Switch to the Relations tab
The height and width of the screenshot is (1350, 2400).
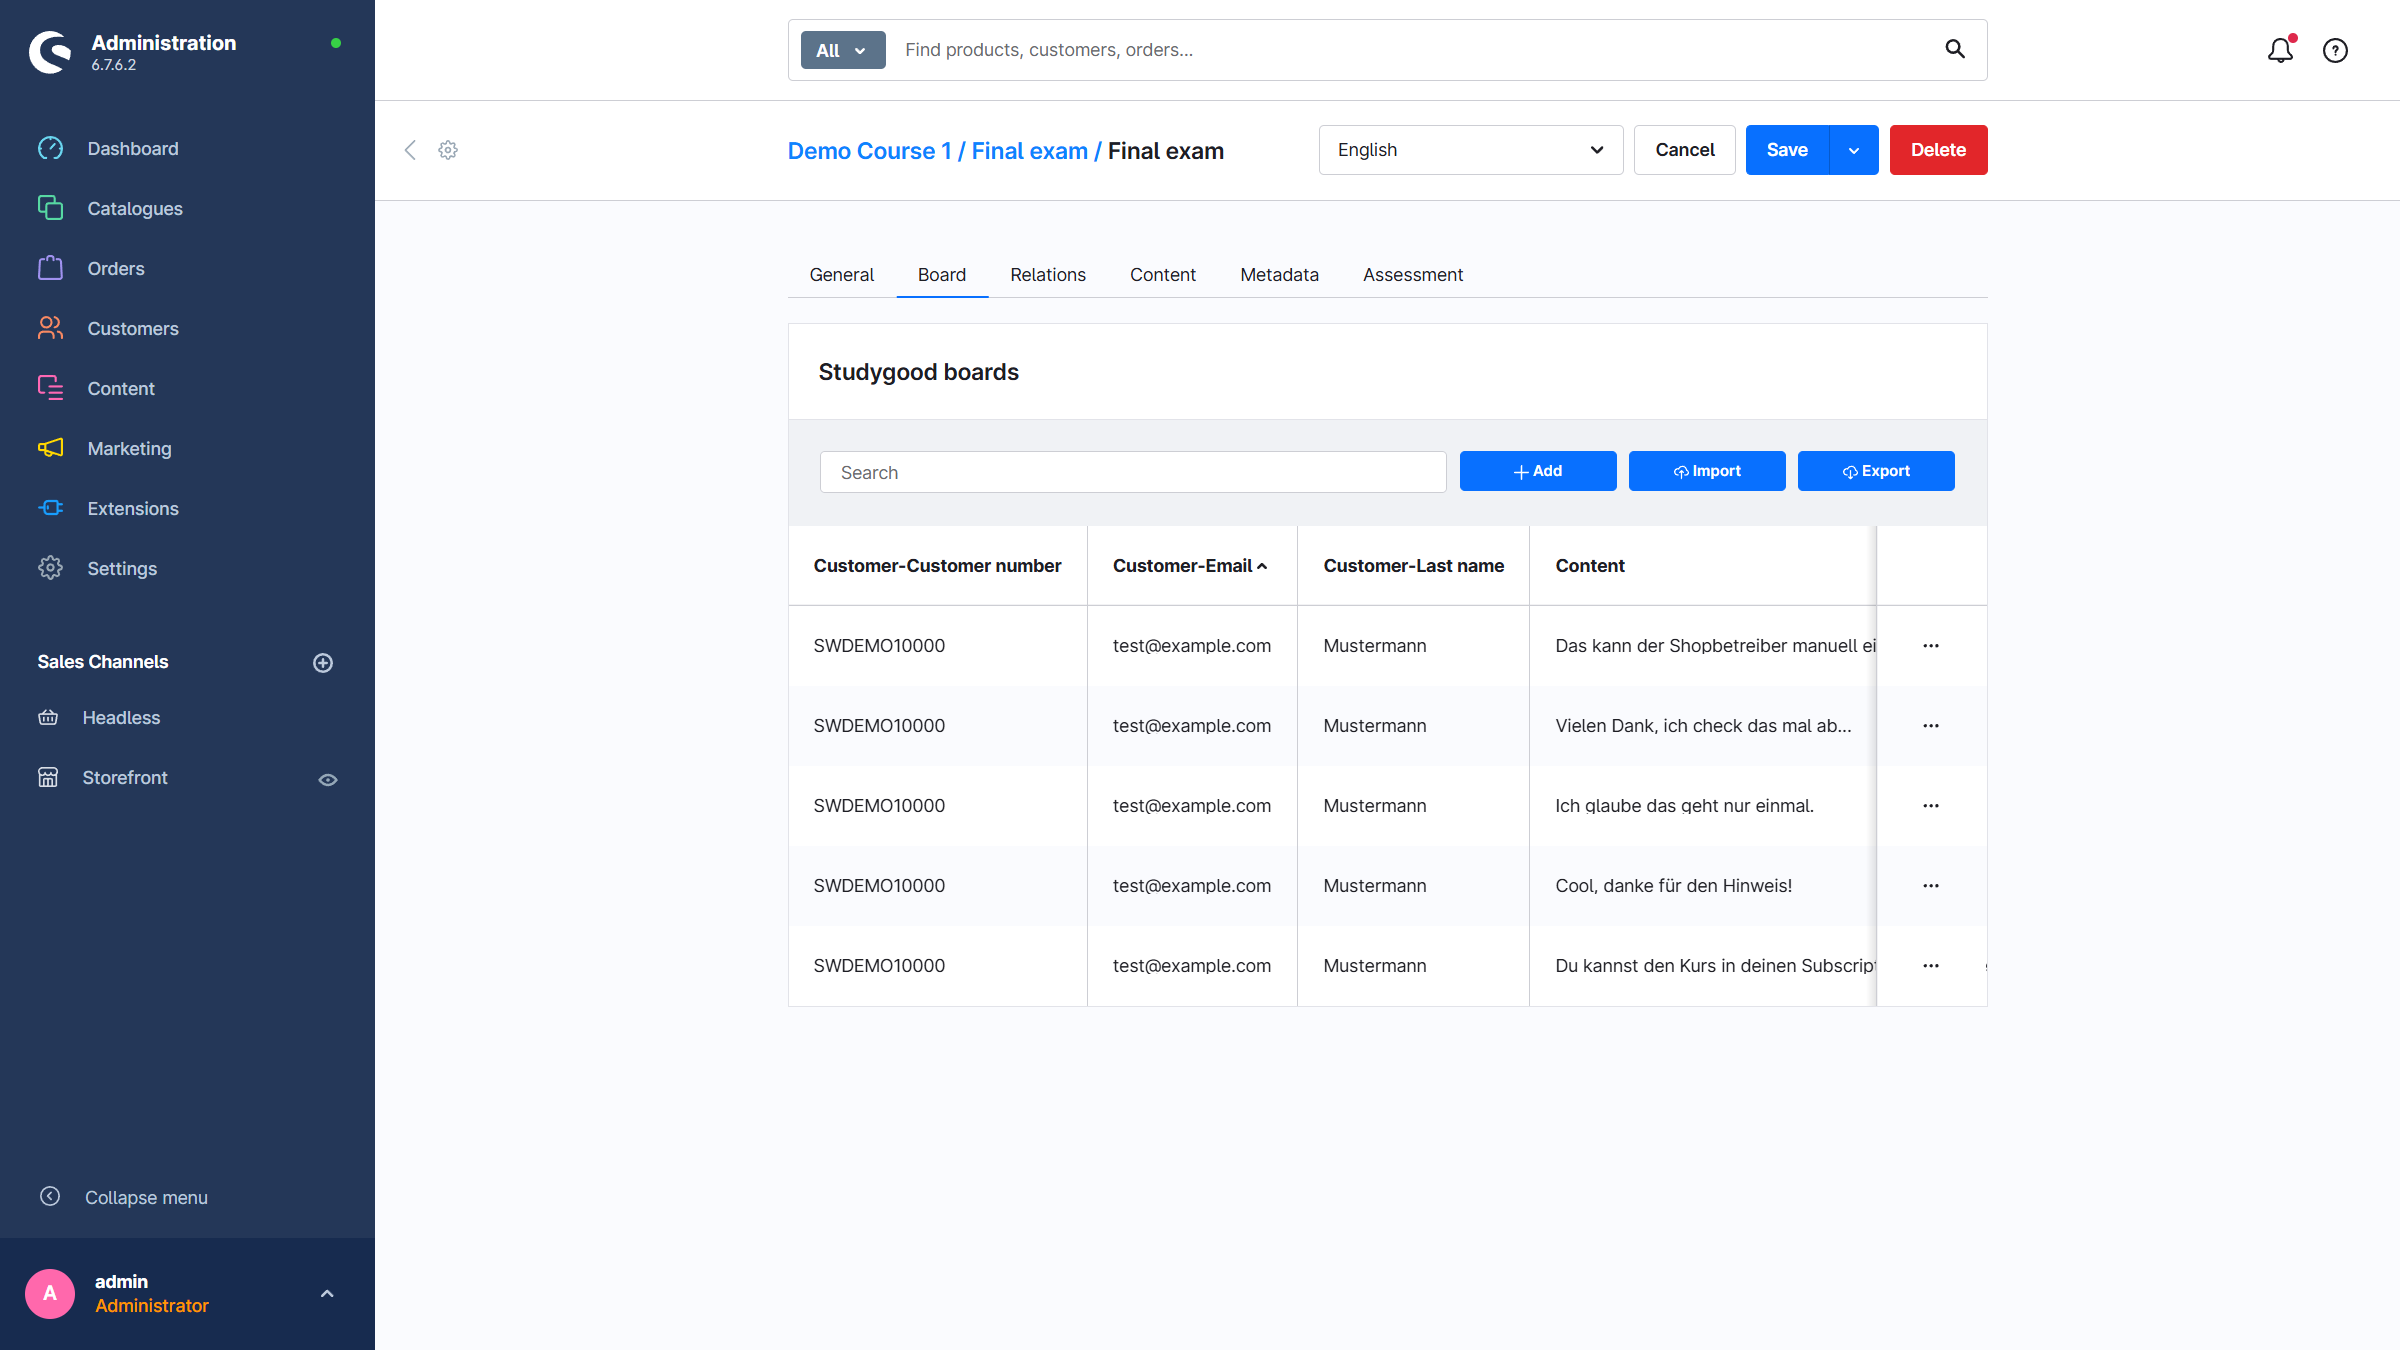pos(1047,275)
